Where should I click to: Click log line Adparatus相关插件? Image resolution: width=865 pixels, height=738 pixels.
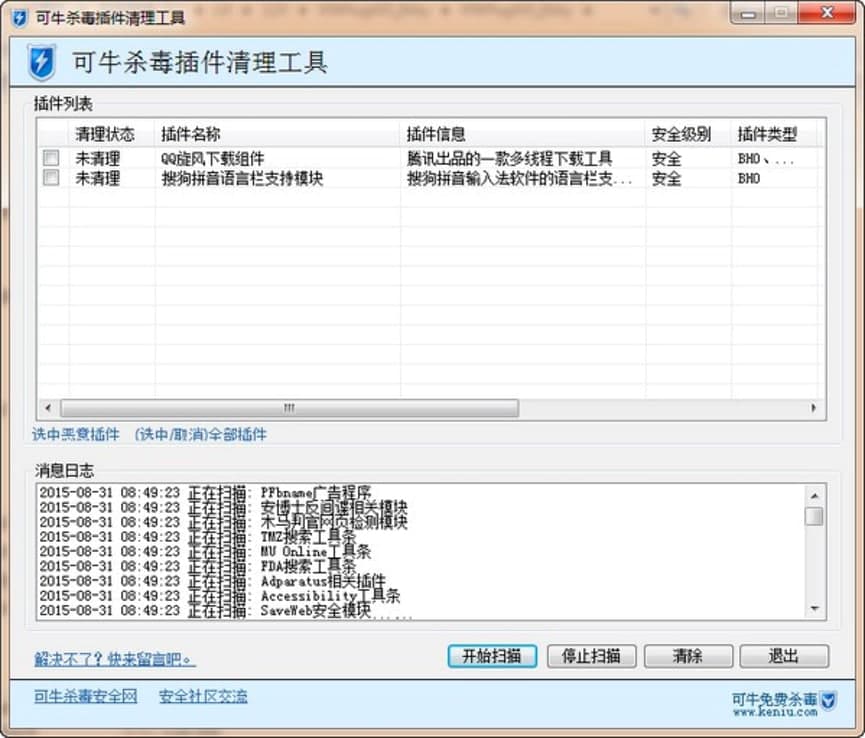(212, 581)
